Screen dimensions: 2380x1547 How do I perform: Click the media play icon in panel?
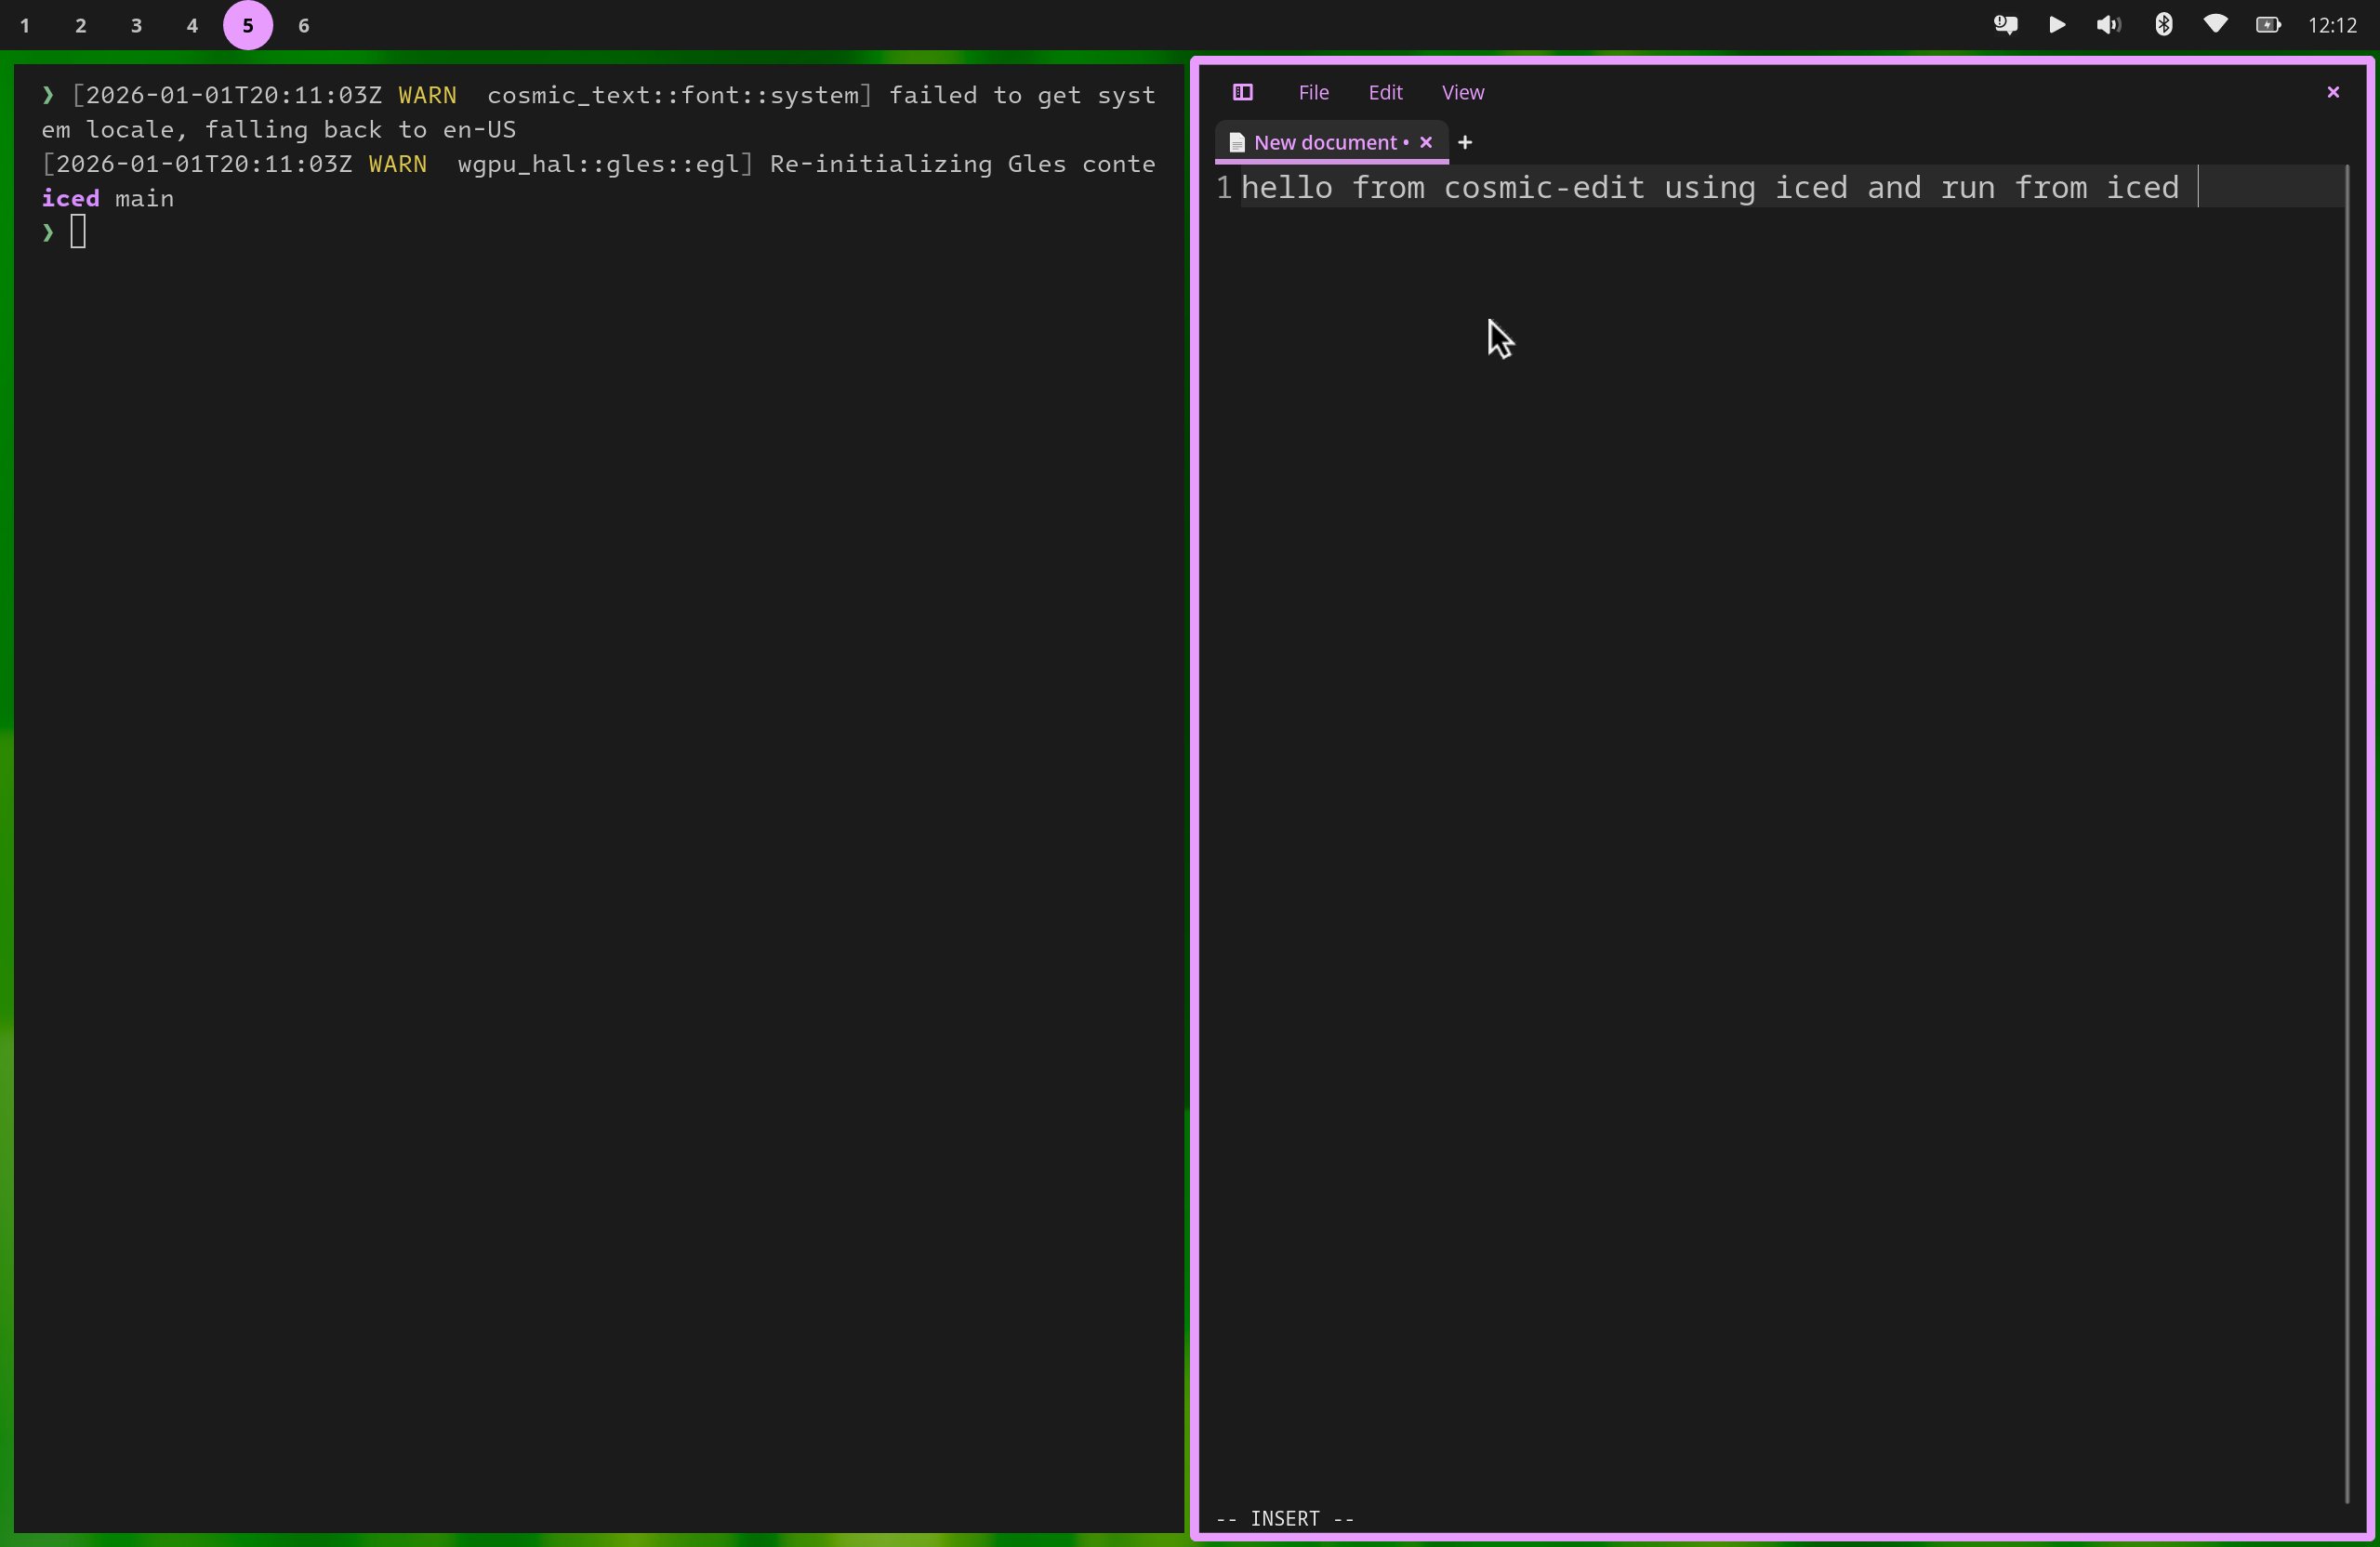pos(2057,25)
